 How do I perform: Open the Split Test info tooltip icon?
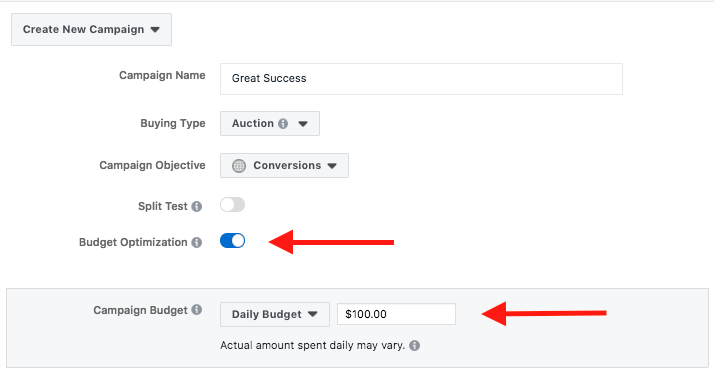(197, 206)
